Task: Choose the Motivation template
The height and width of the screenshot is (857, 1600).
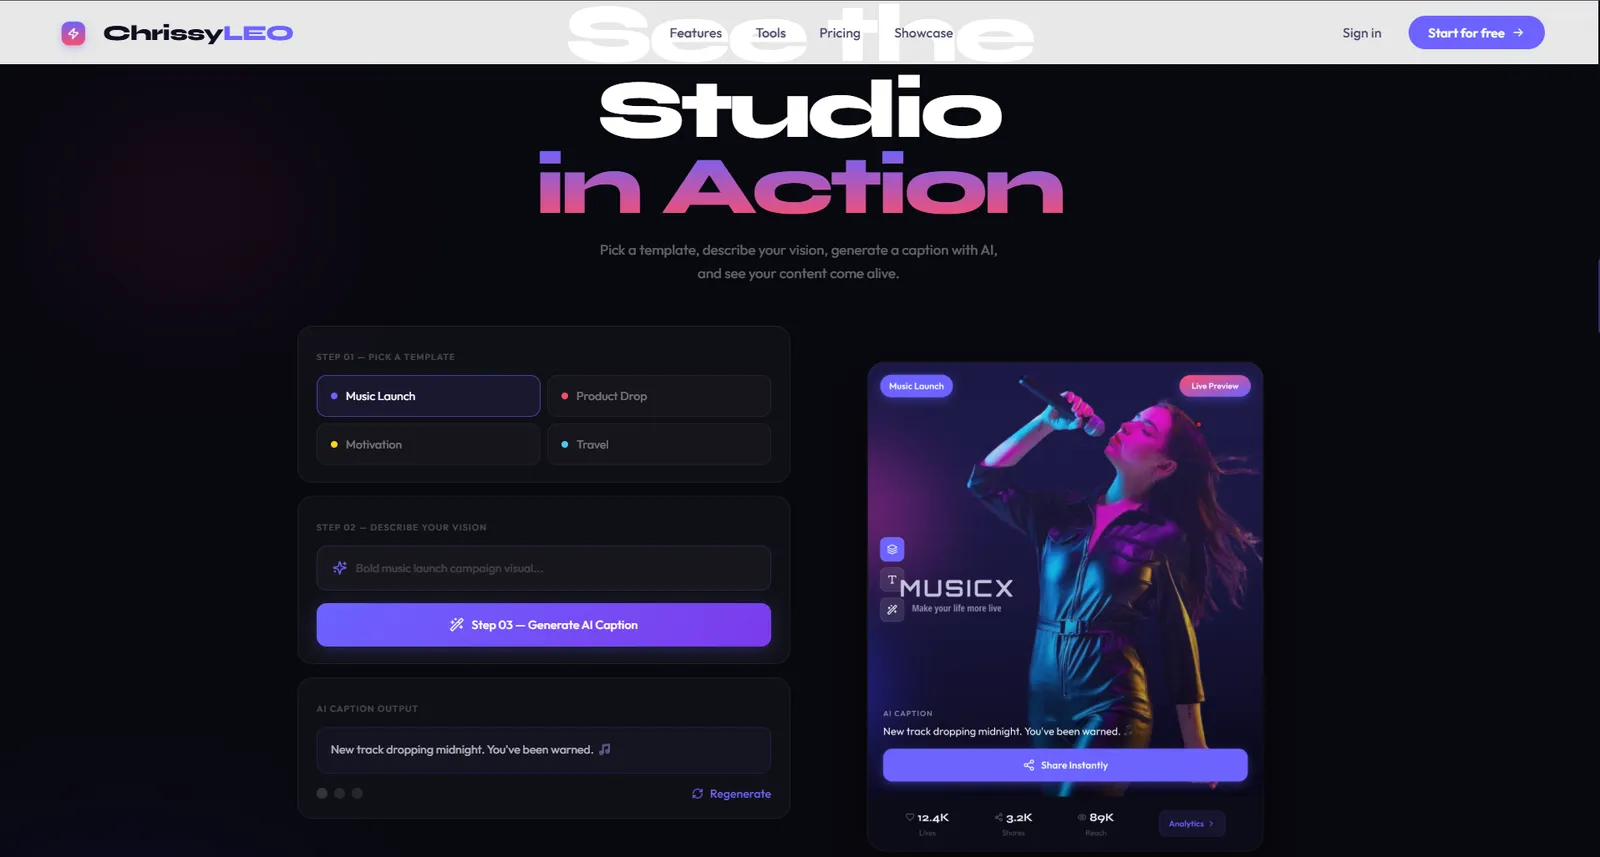Action: (428, 444)
